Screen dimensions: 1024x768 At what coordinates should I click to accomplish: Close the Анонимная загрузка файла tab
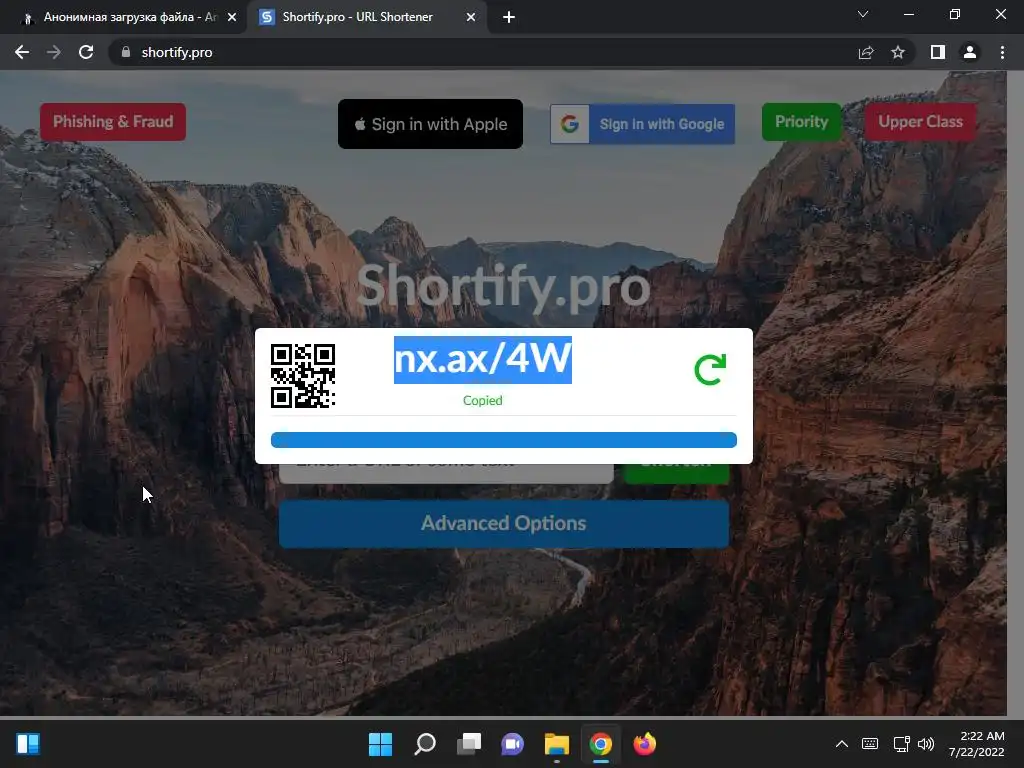232,17
